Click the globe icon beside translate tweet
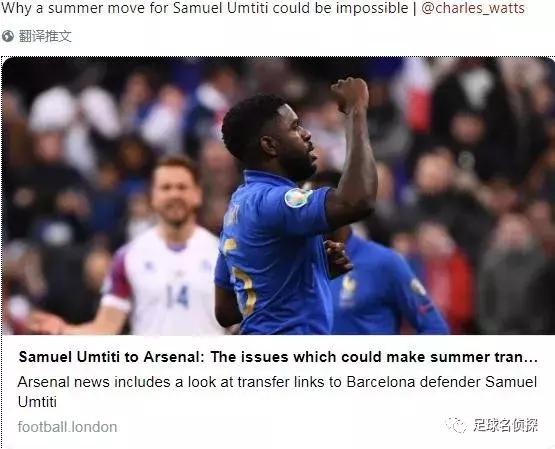 click(x=7, y=36)
